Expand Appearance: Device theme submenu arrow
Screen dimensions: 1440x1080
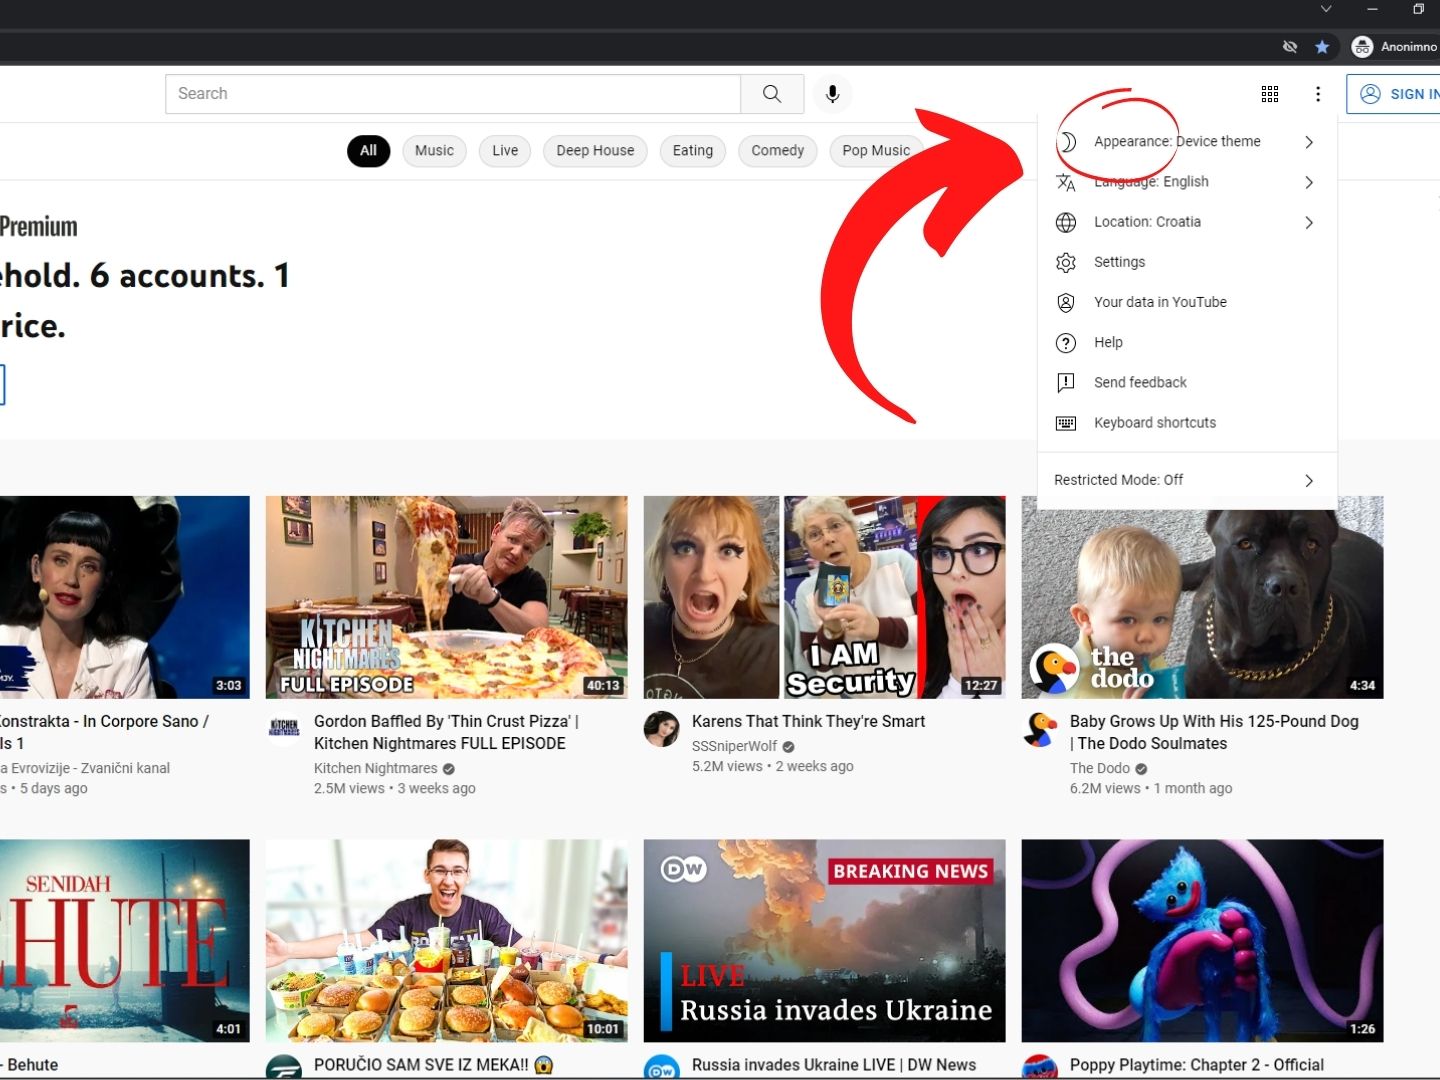[x=1309, y=142]
